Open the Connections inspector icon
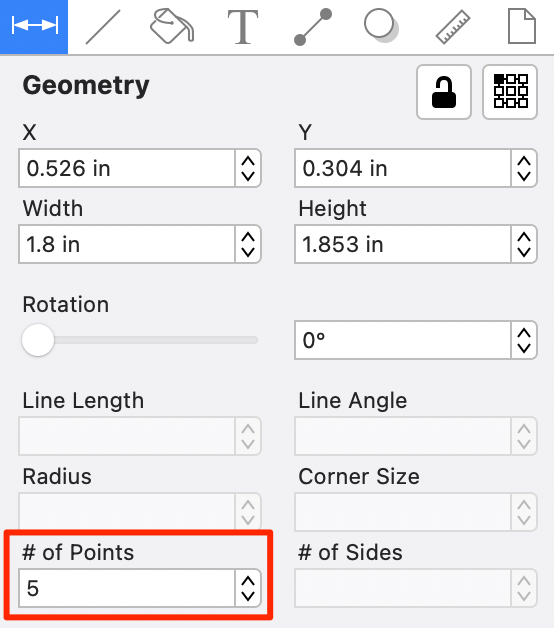The width and height of the screenshot is (554, 628). tap(313, 27)
